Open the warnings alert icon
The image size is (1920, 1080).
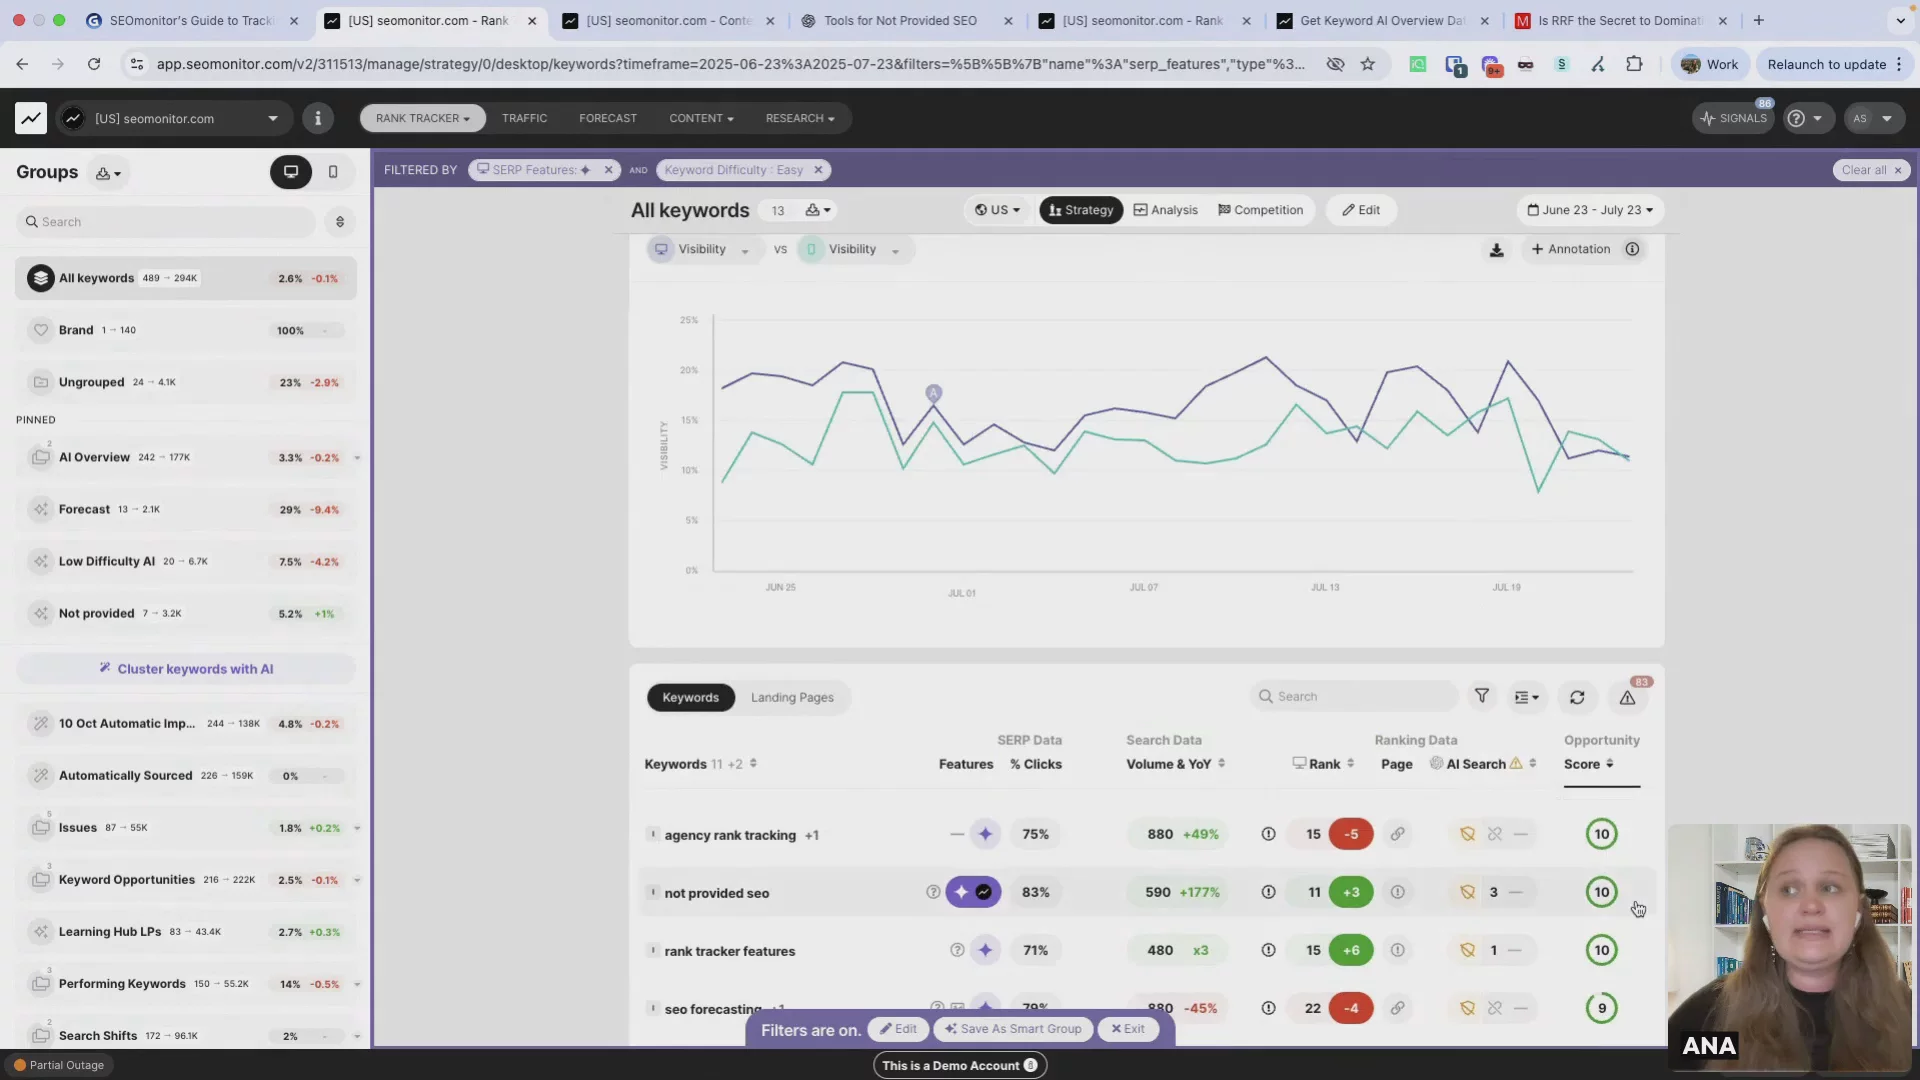click(1628, 698)
